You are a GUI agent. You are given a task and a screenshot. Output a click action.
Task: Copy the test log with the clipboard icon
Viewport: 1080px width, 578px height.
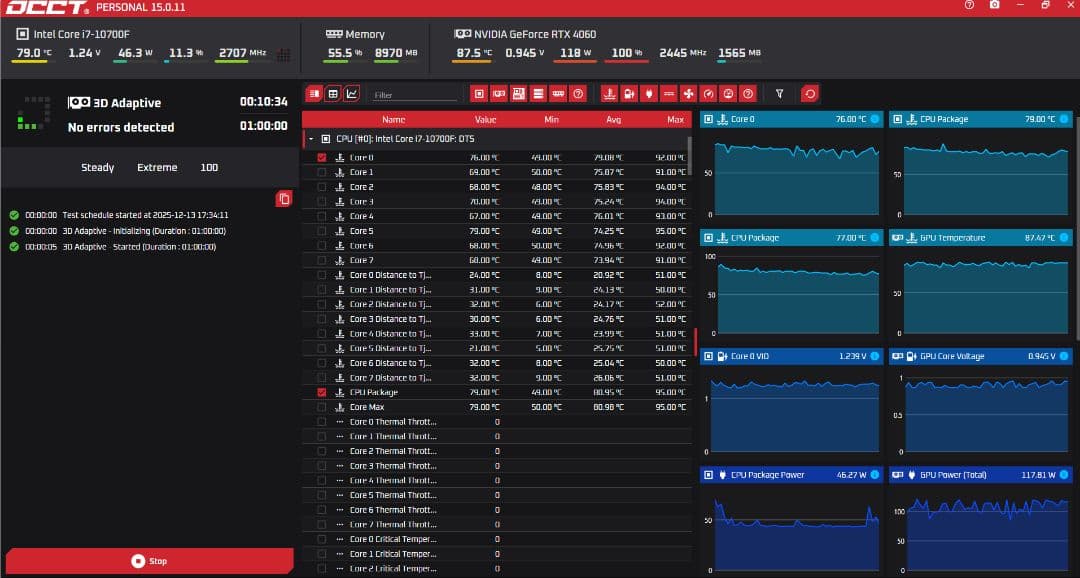pos(284,199)
